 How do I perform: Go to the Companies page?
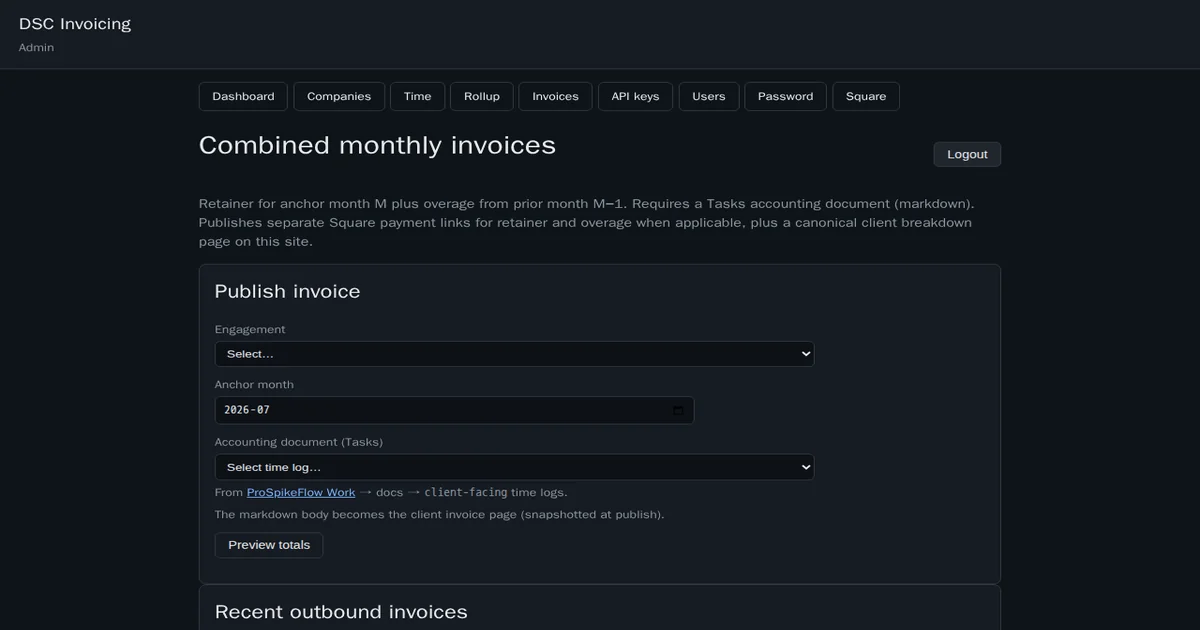[339, 96]
